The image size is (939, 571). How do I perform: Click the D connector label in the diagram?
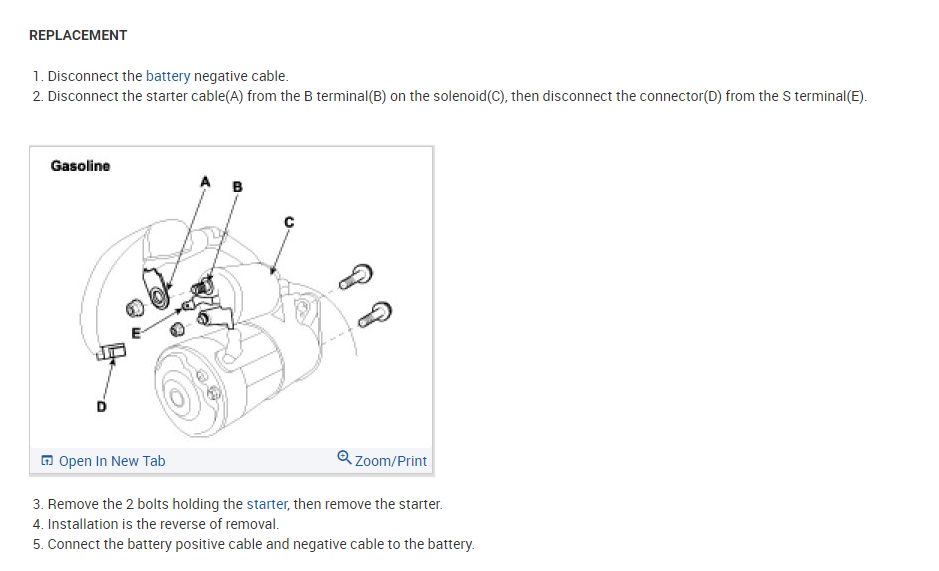pos(101,407)
